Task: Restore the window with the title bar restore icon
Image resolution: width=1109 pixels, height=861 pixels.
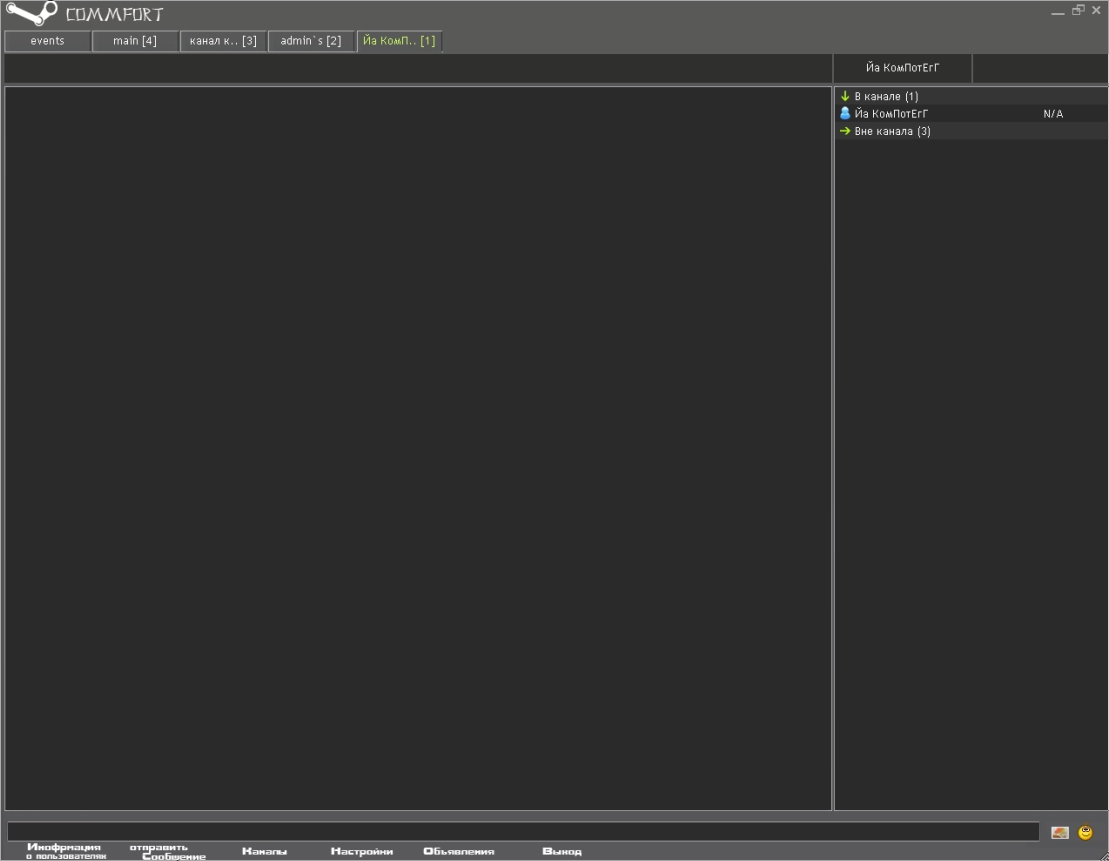Action: 1078,10
